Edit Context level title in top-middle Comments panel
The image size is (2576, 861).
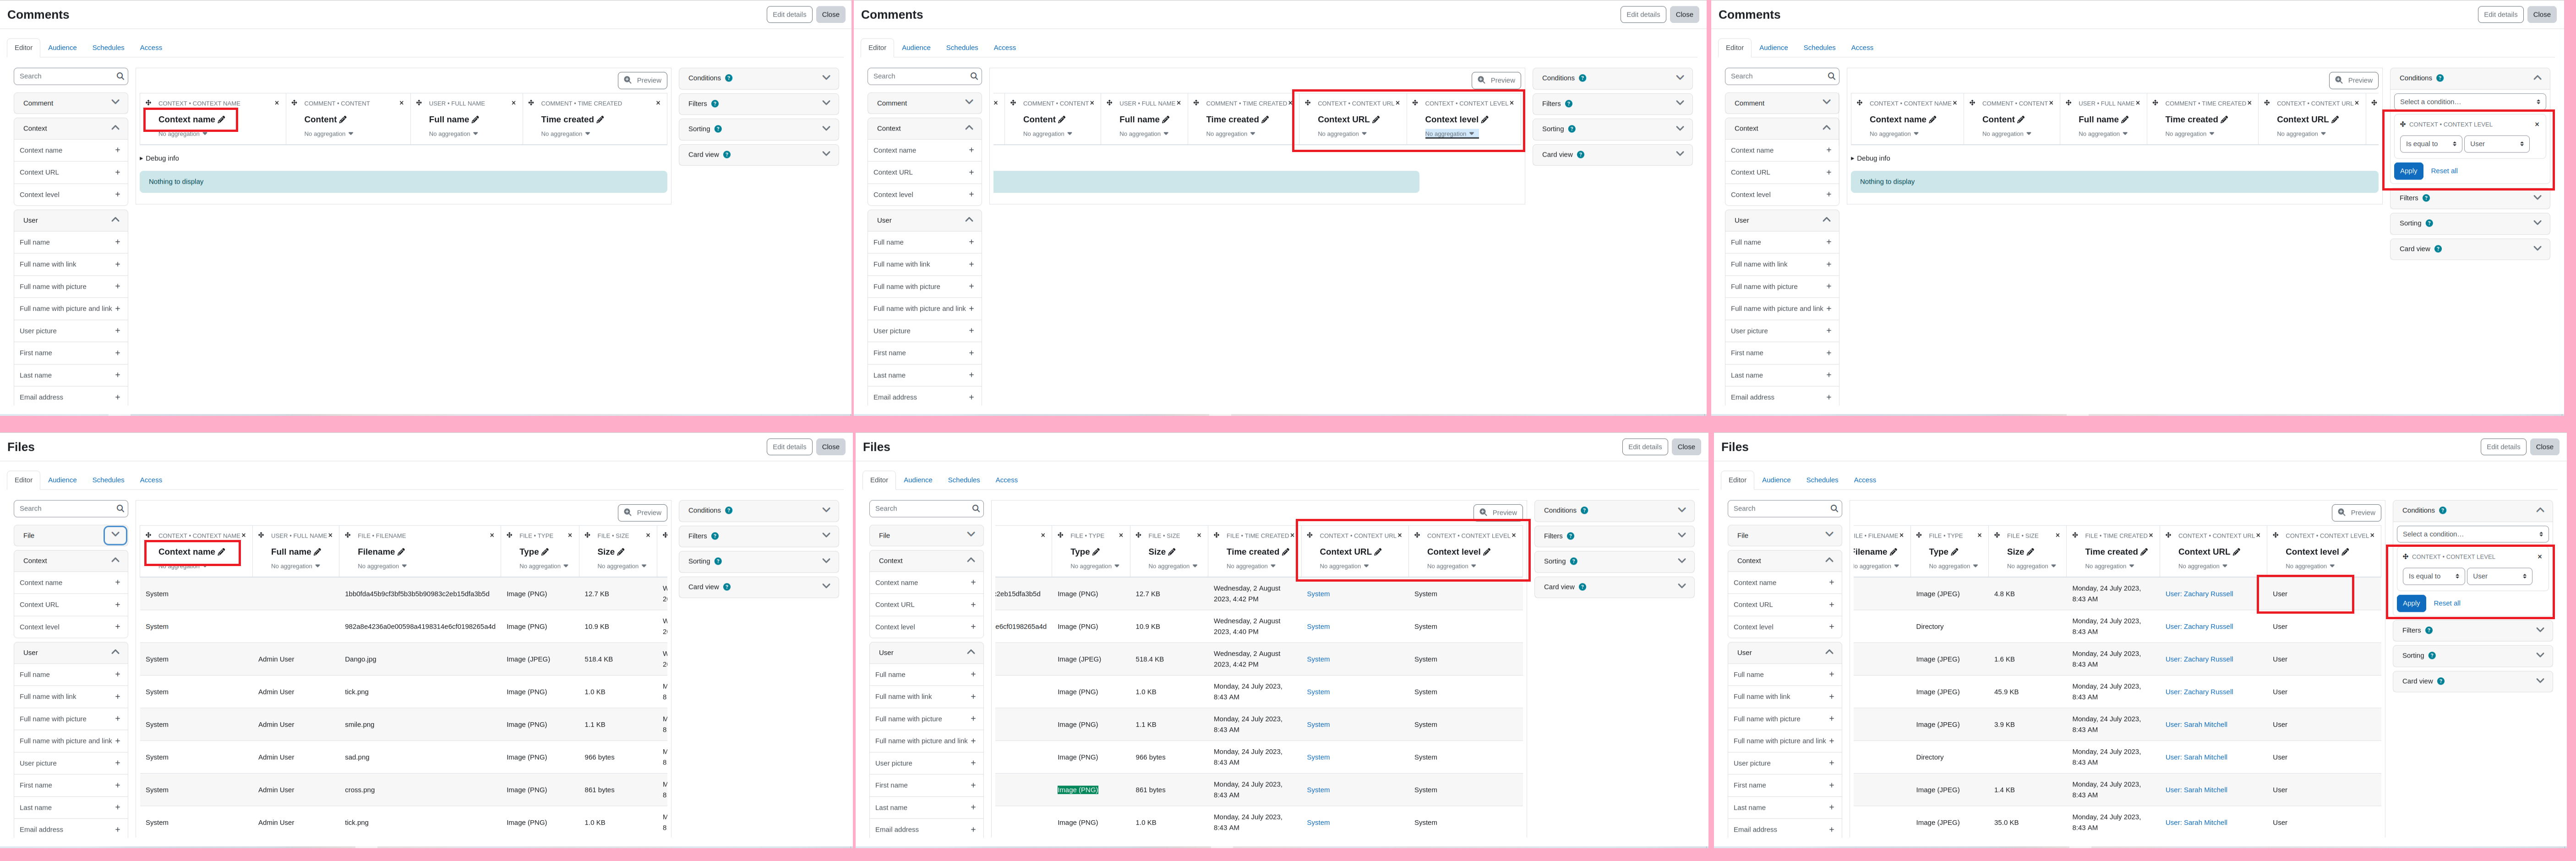(x=1485, y=119)
